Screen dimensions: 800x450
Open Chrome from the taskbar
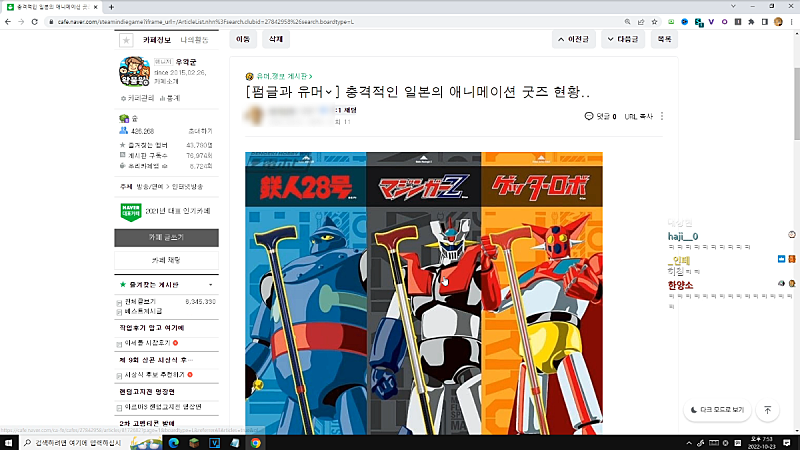tap(256, 442)
